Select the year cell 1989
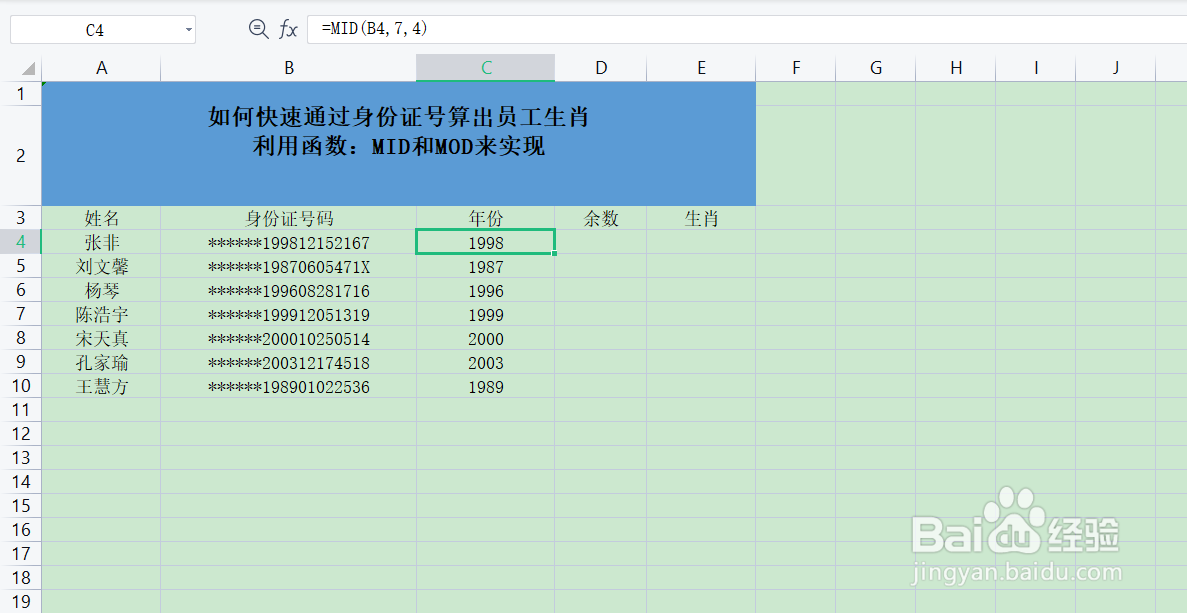The height and width of the screenshot is (613, 1187). point(486,387)
